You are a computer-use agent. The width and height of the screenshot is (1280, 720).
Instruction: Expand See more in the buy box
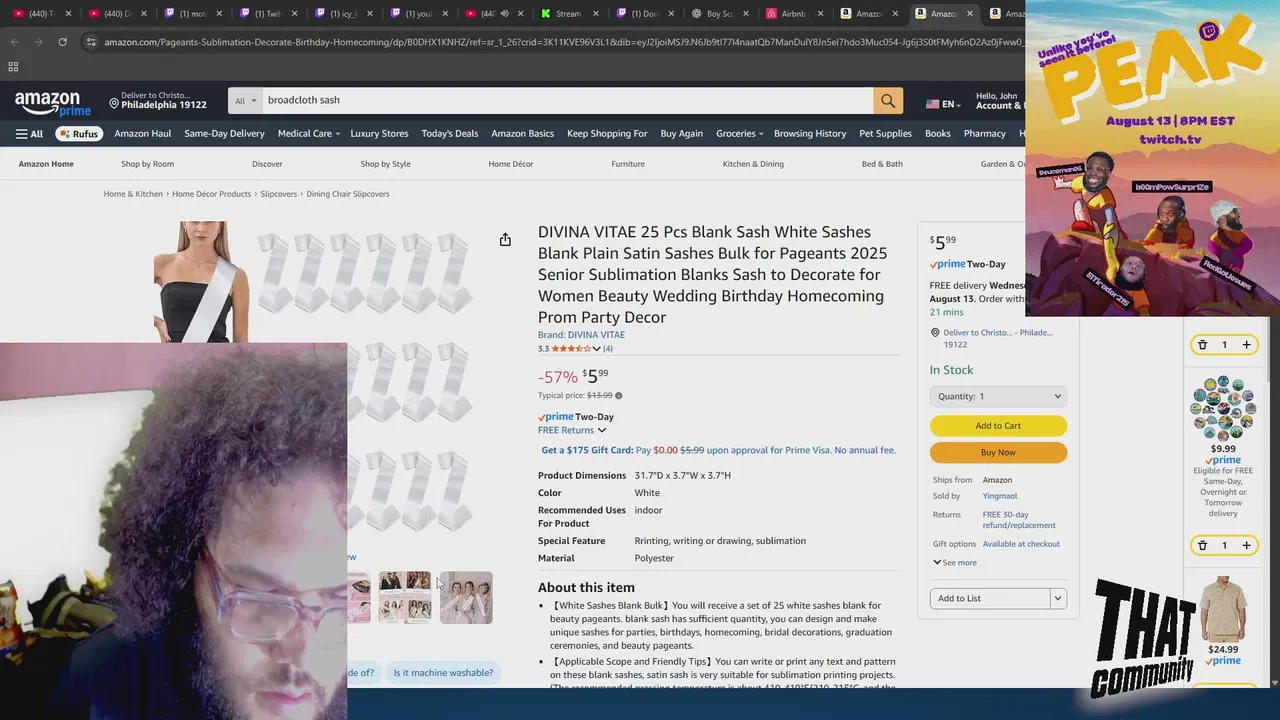pos(955,562)
